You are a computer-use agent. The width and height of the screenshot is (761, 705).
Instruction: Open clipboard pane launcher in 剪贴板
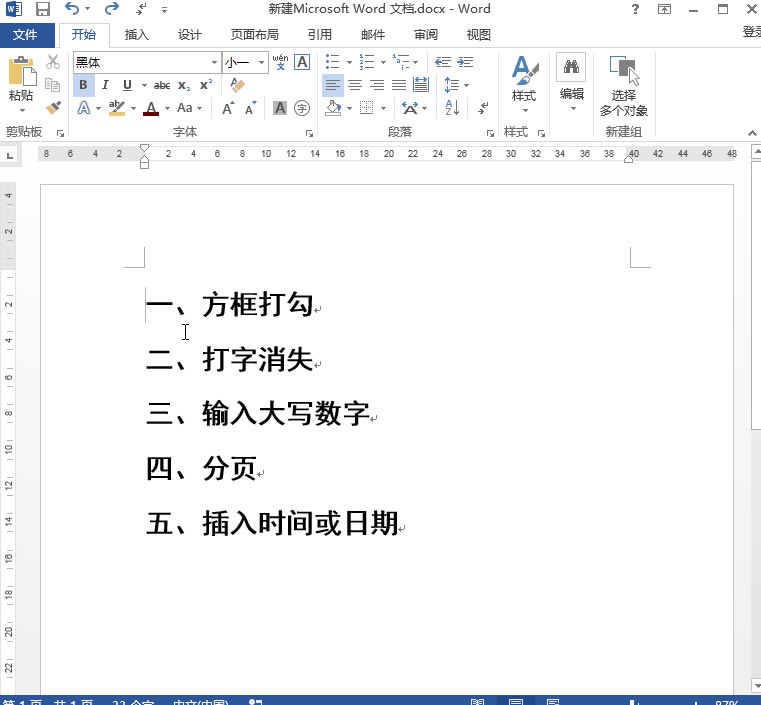click(61, 133)
